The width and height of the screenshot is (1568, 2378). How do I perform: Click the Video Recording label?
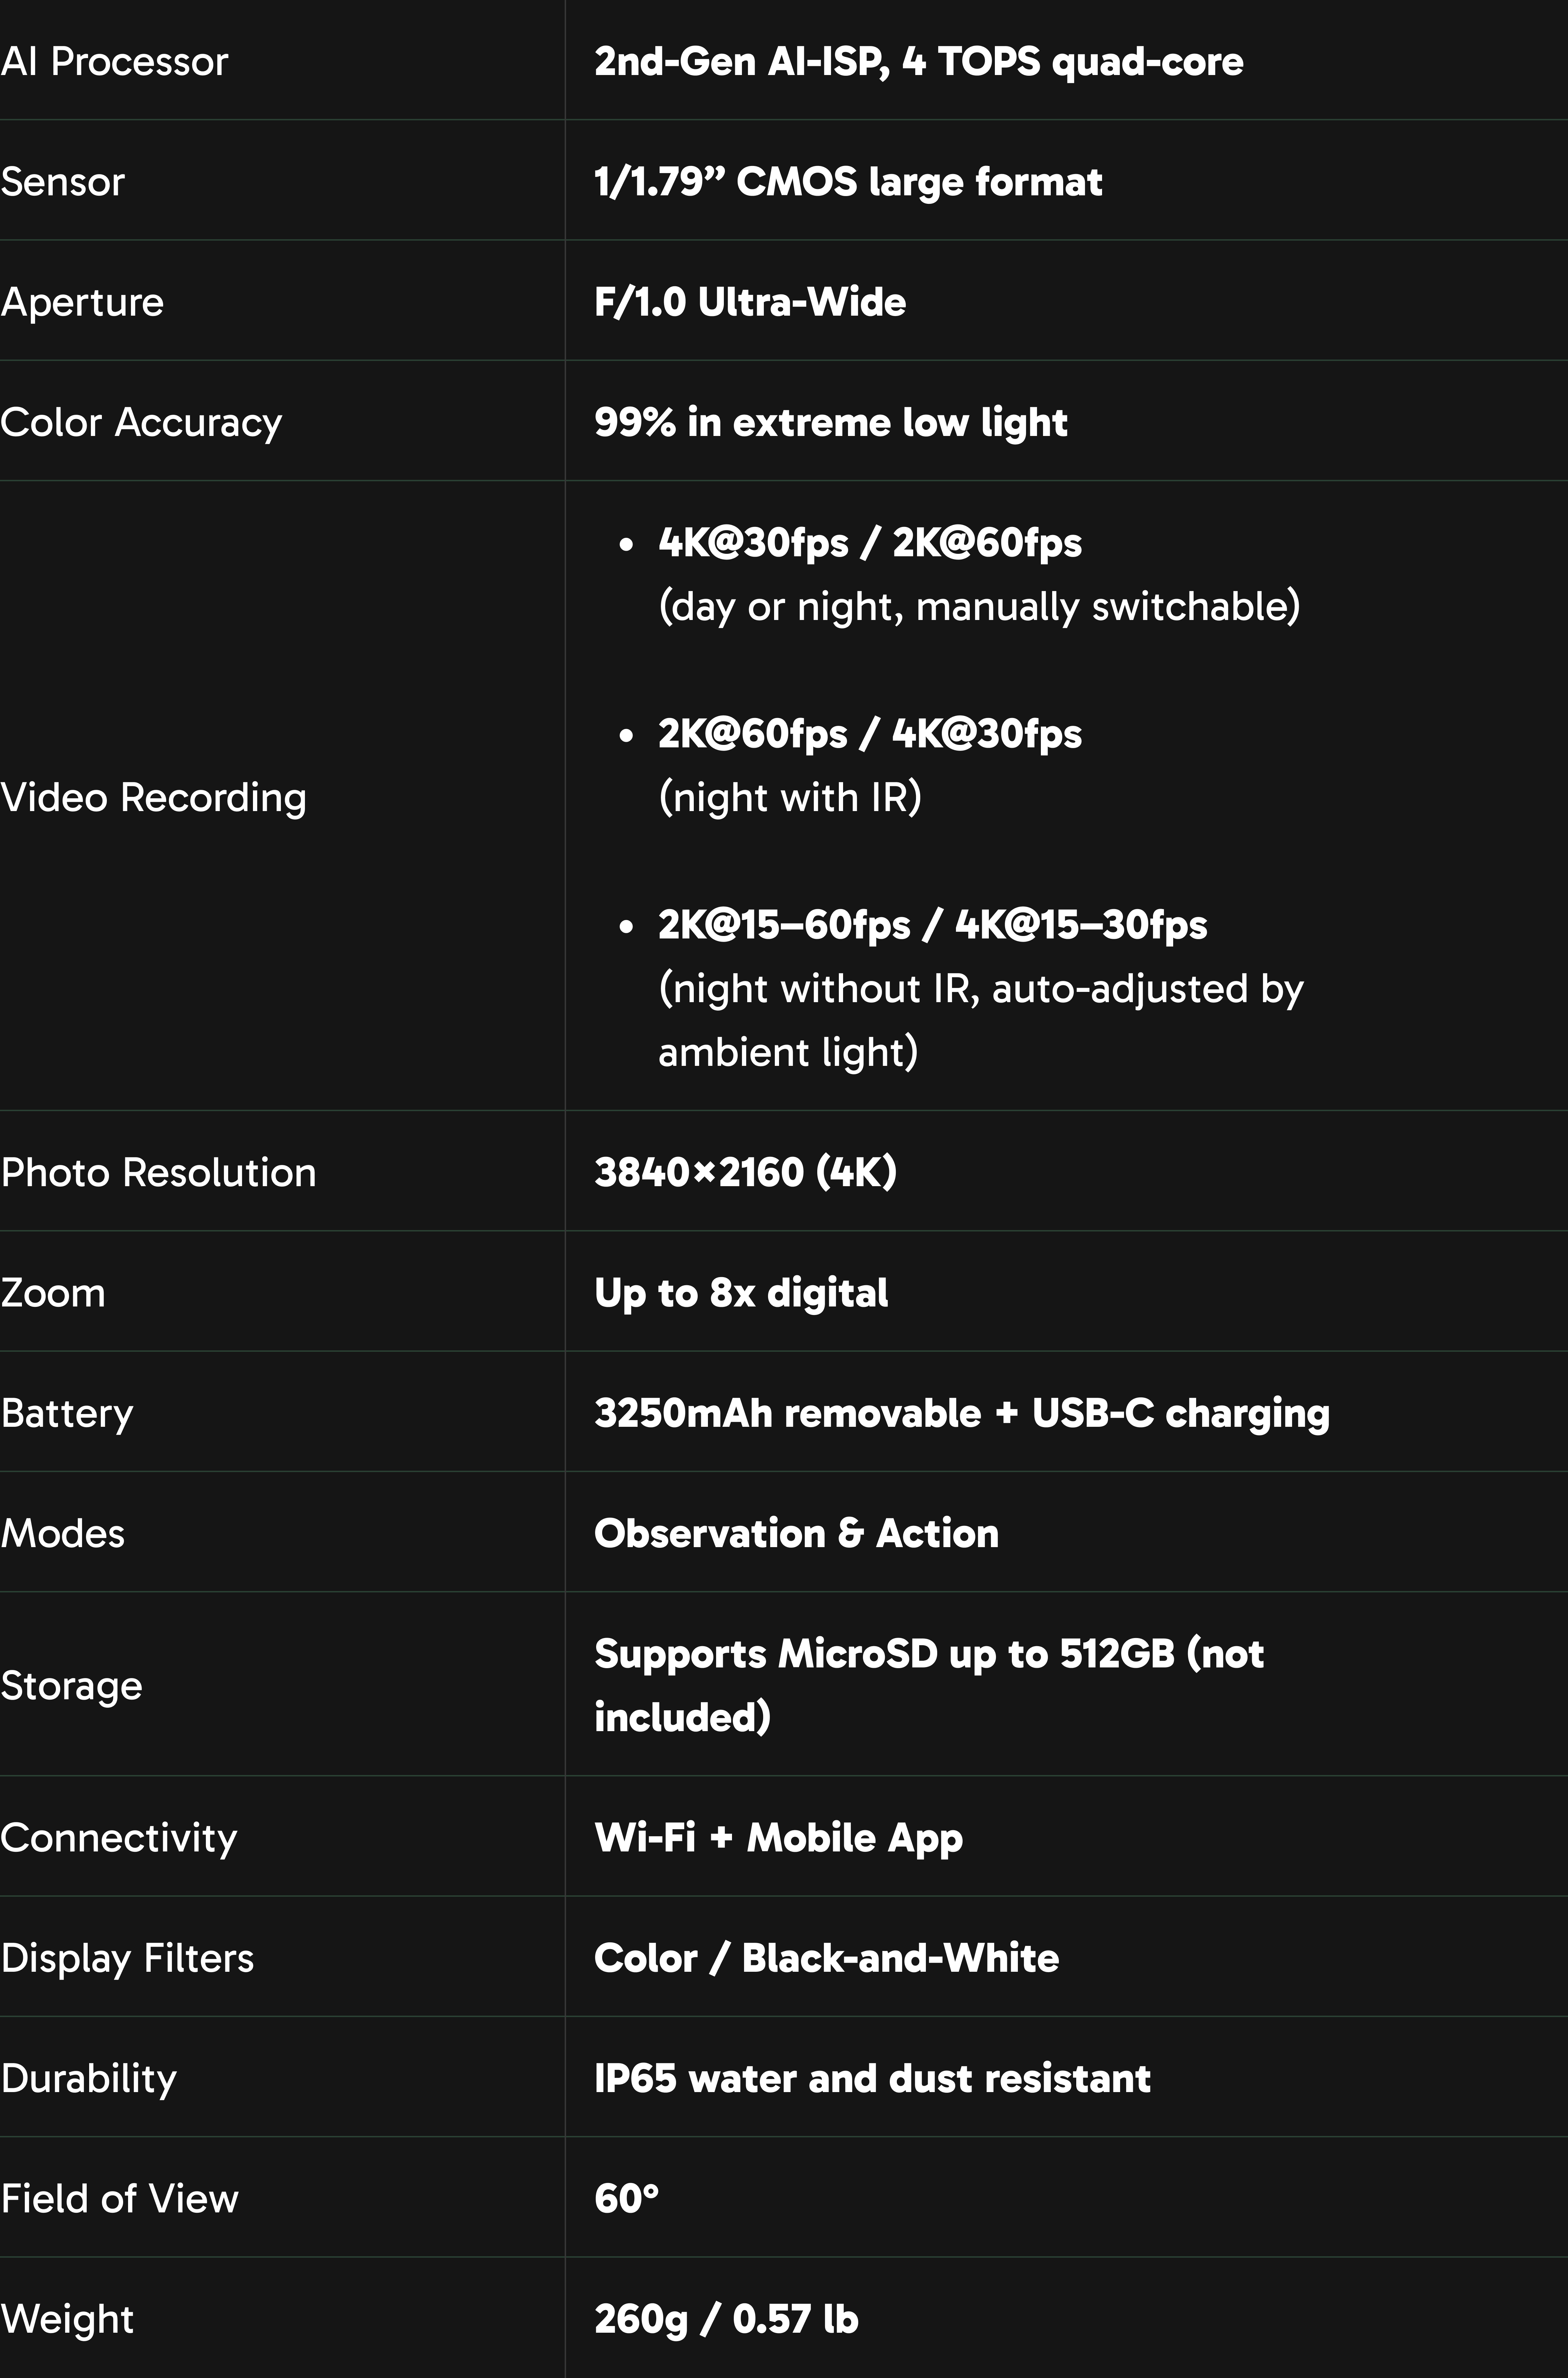(153, 798)
